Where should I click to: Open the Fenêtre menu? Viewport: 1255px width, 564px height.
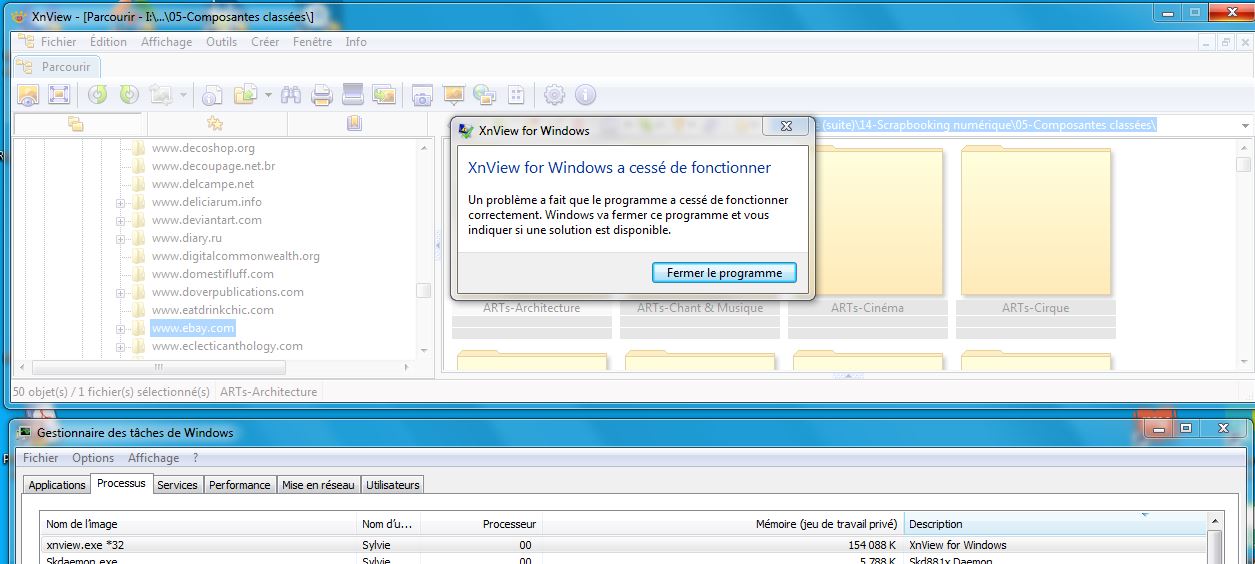click(312, 42)
